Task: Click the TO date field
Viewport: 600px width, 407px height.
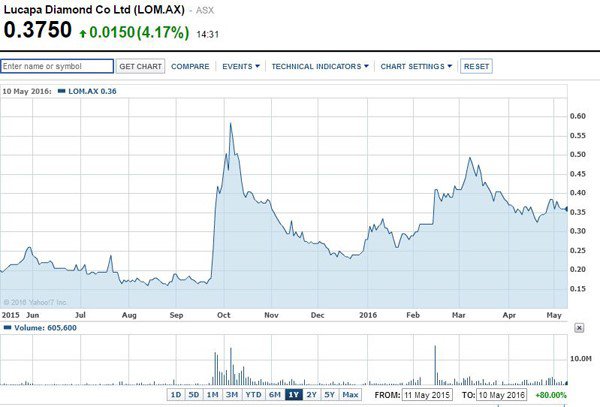Action: coord(502,395)
